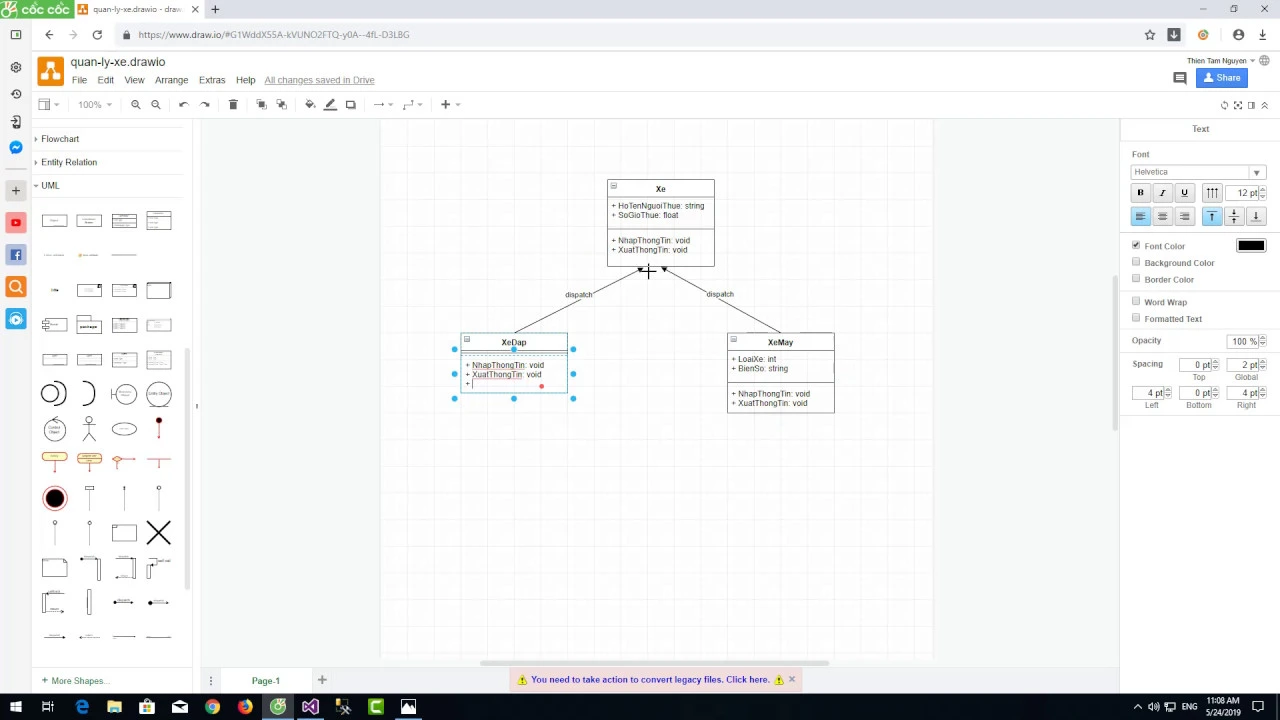Open the Help menu
1280x720 pixels.
tap(245, 80)
